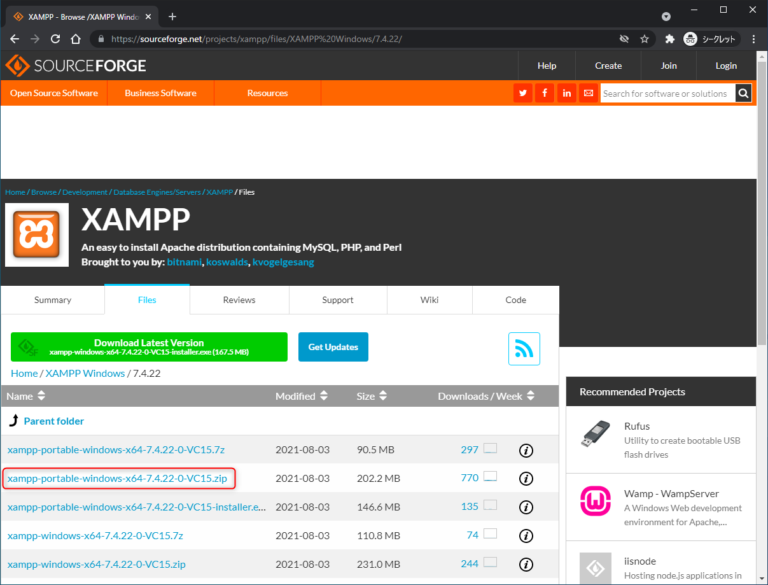
Task: Switch to the Summary tab
Action: coord(52,300)
